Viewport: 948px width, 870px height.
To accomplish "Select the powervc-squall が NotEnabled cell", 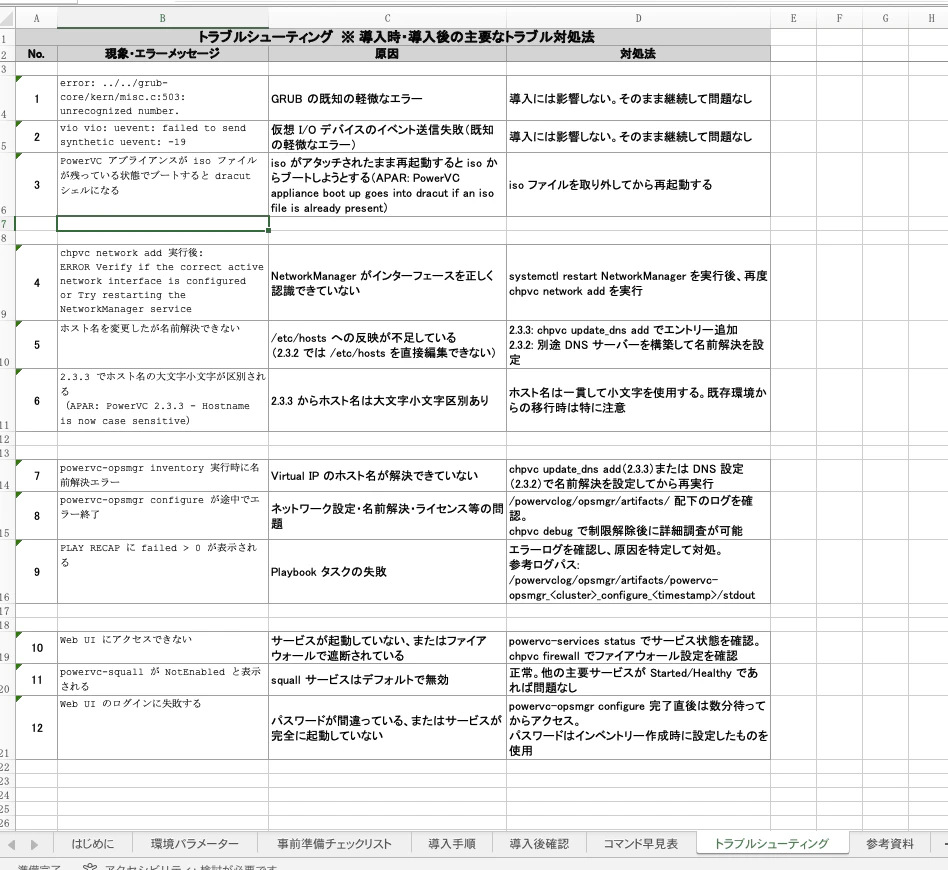I will point(163,680).
